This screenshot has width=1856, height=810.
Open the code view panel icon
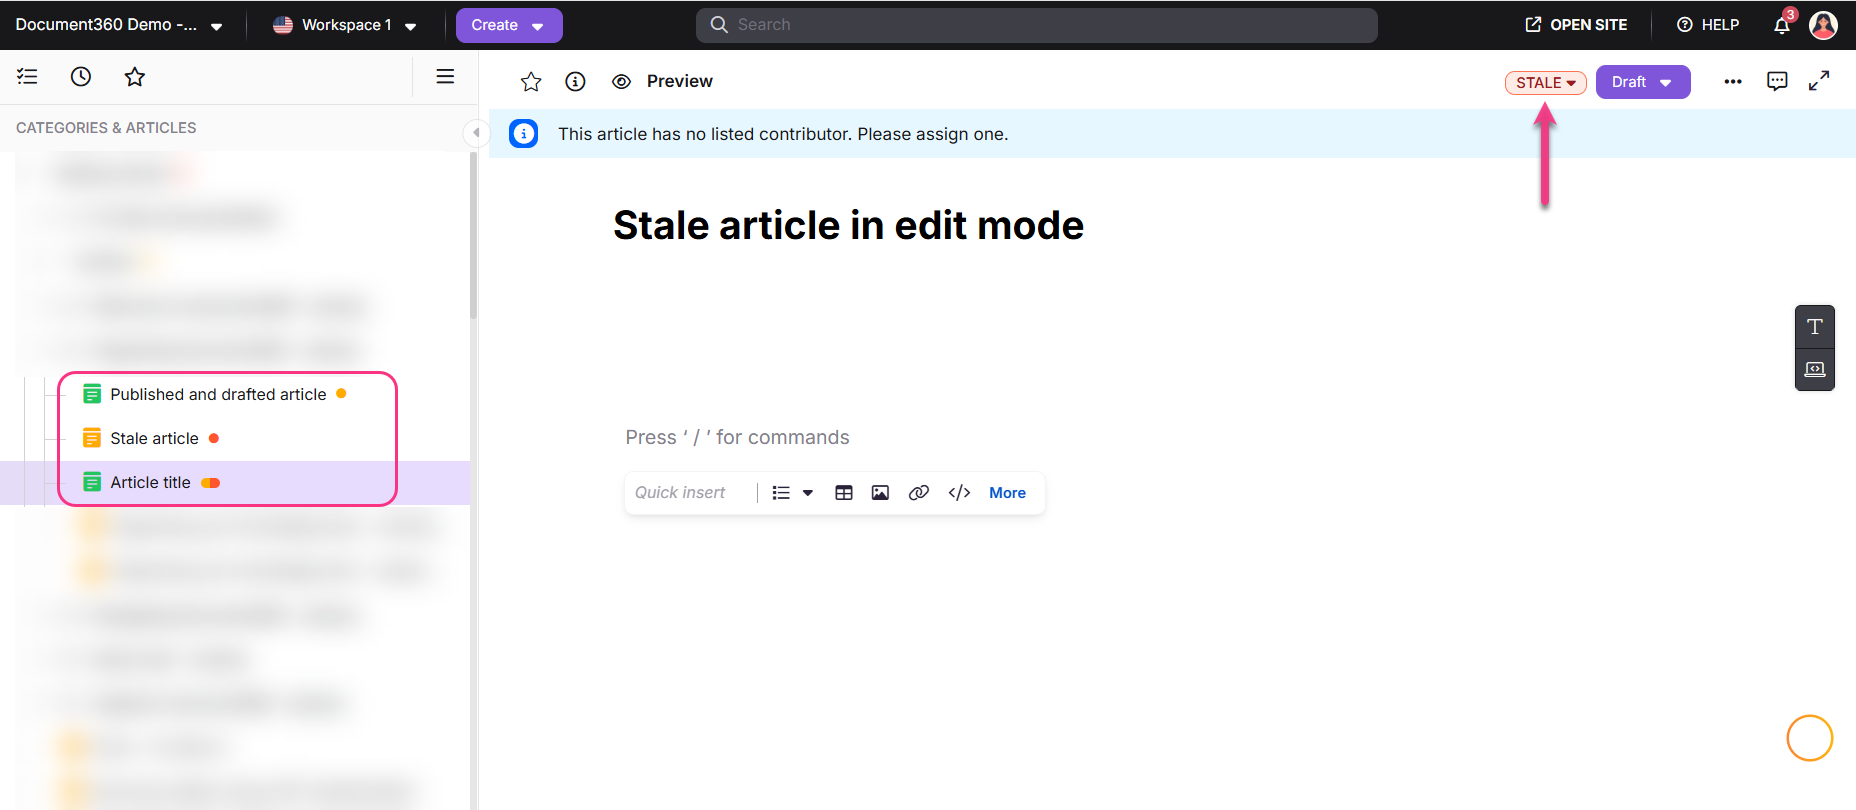[1815, 369]
